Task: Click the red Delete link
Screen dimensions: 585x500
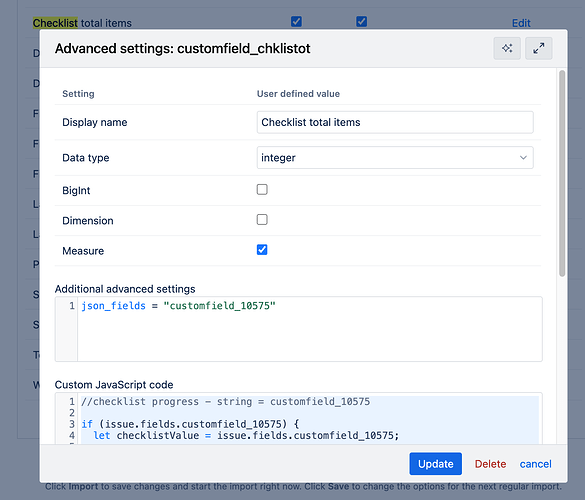Action: [x=490, y=464]
